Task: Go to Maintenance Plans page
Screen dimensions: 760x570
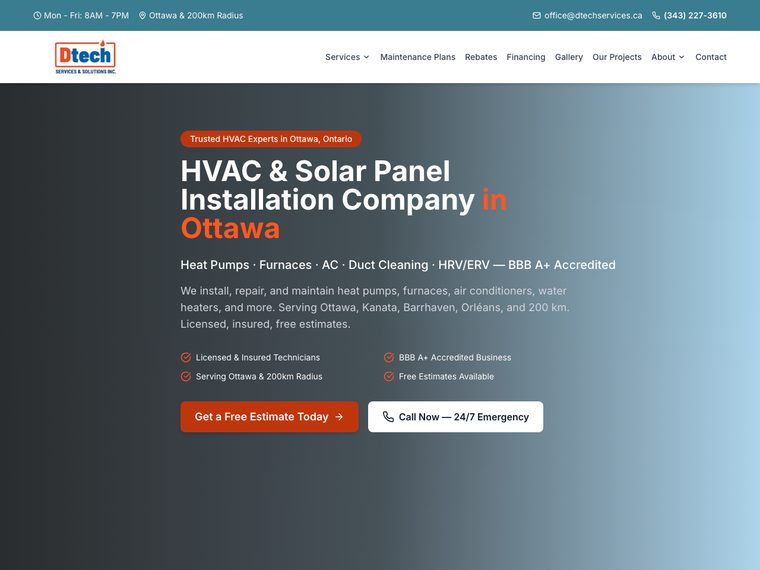Action: (x=418, y=57)
